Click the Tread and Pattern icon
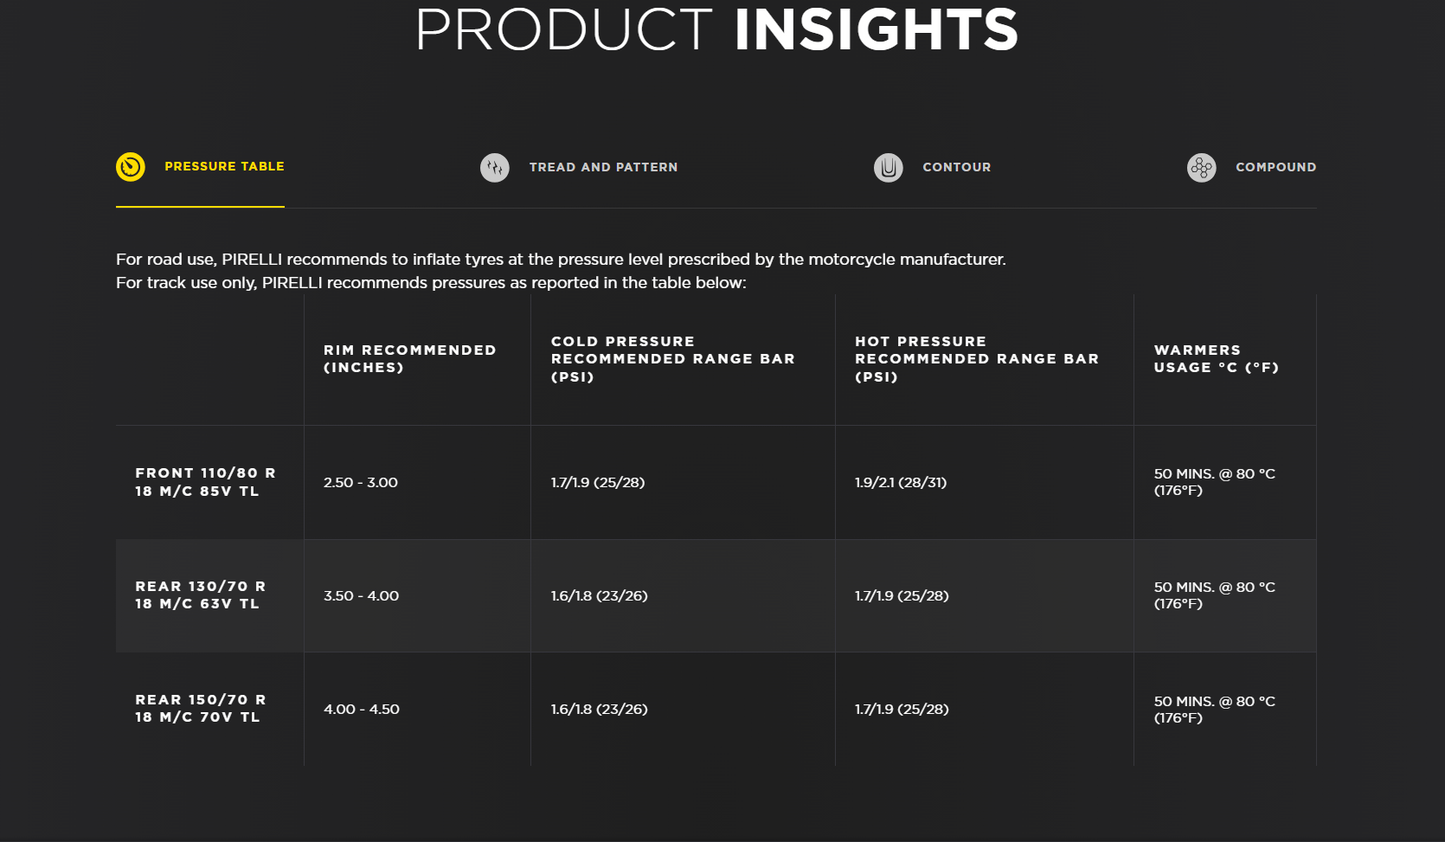The width and height of the screenshot is (1445, 842). pyautogui.click(x=494, y=167)
